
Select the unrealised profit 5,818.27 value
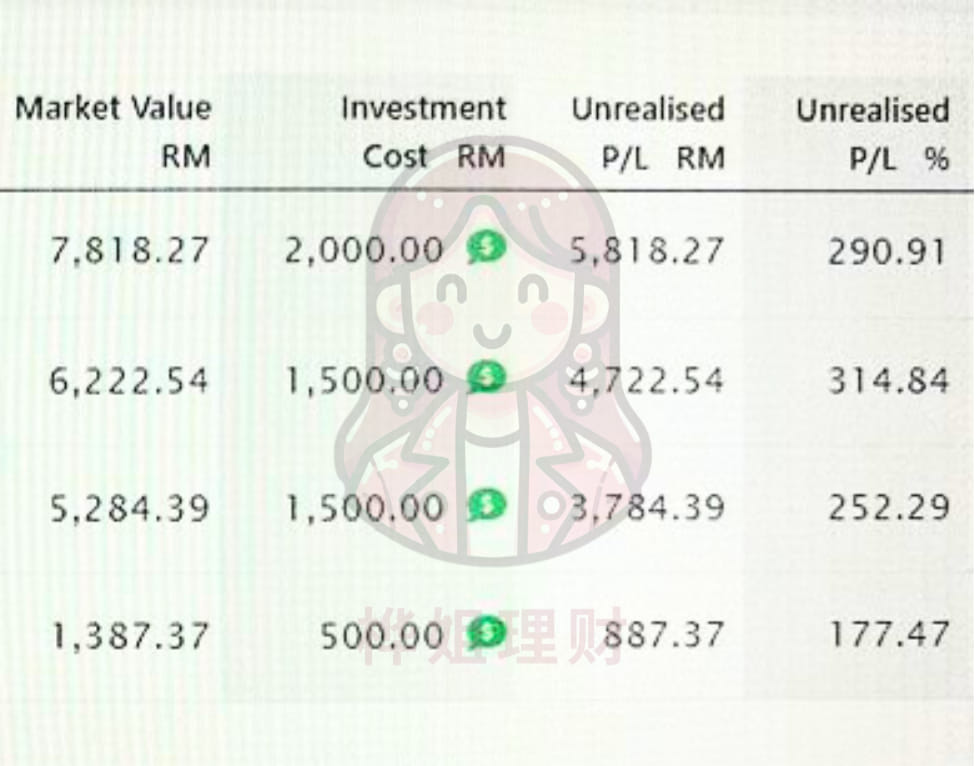(x=647, y=251)
